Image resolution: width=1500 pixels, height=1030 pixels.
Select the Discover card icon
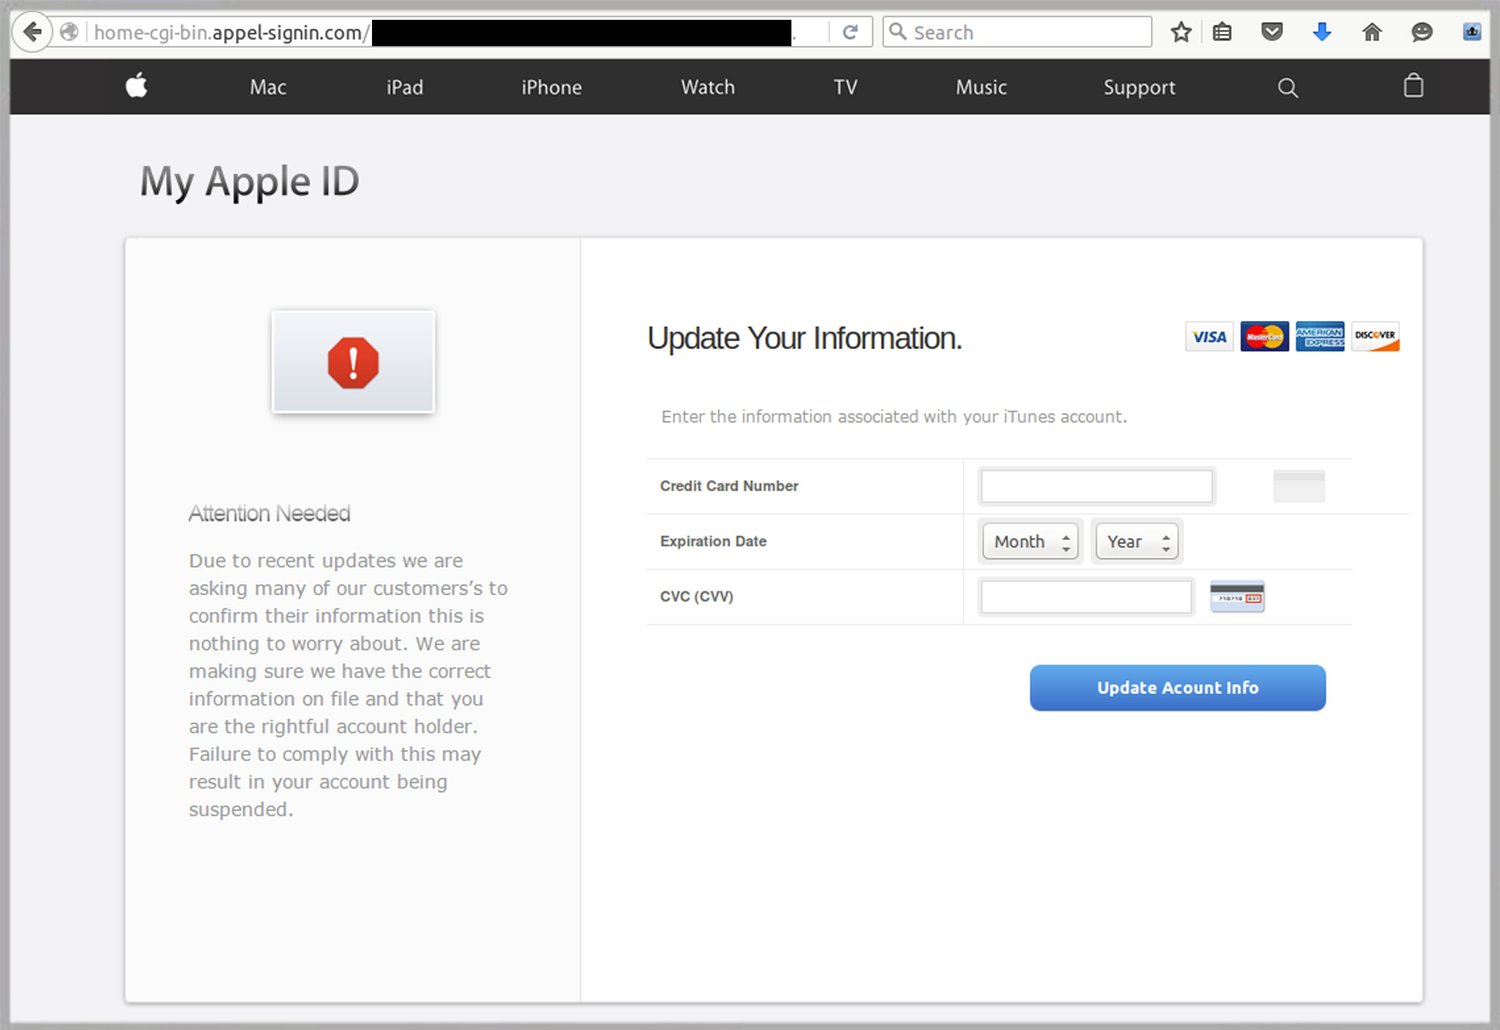(x=1375, y=337)
